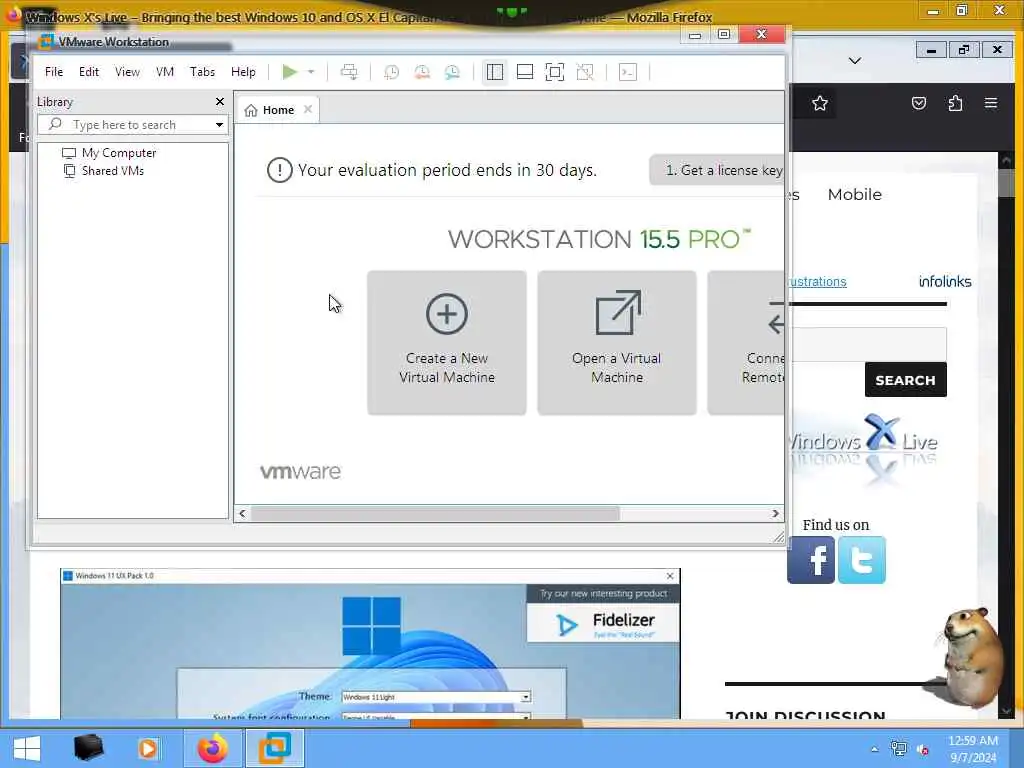Screen dimensions: 1024x768
Task: Click the Take Snapshot toolbar icon
Action: click(391, 72)
